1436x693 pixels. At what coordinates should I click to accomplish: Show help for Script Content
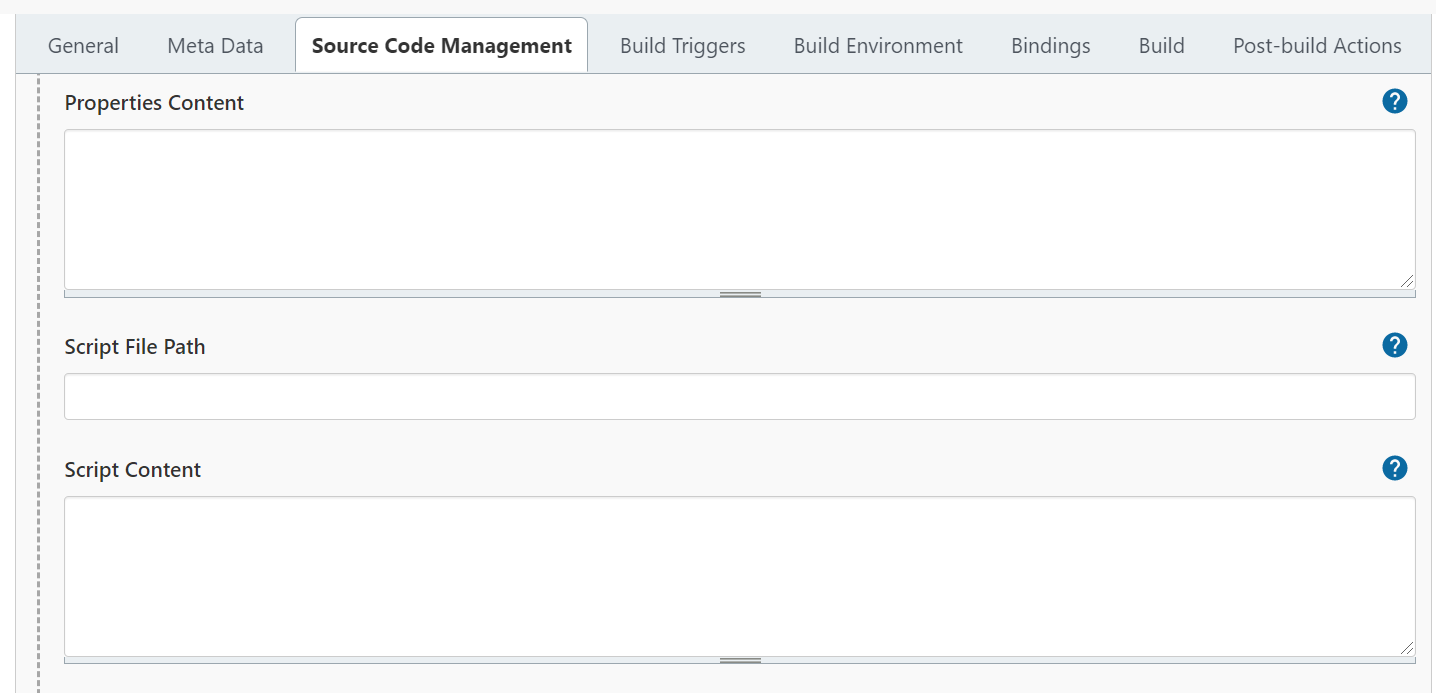click(1394, 468)
